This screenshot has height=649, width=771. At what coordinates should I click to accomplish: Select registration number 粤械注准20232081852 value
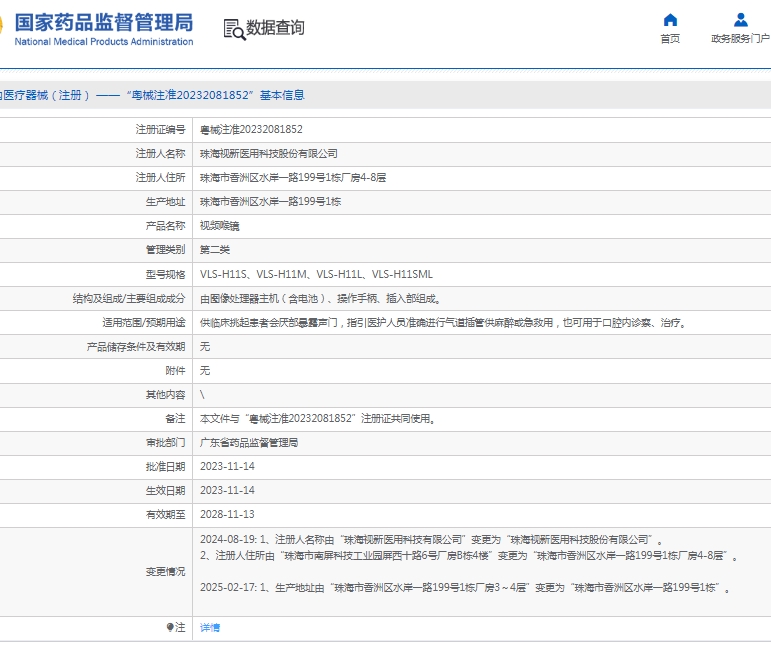coord(251,130)
